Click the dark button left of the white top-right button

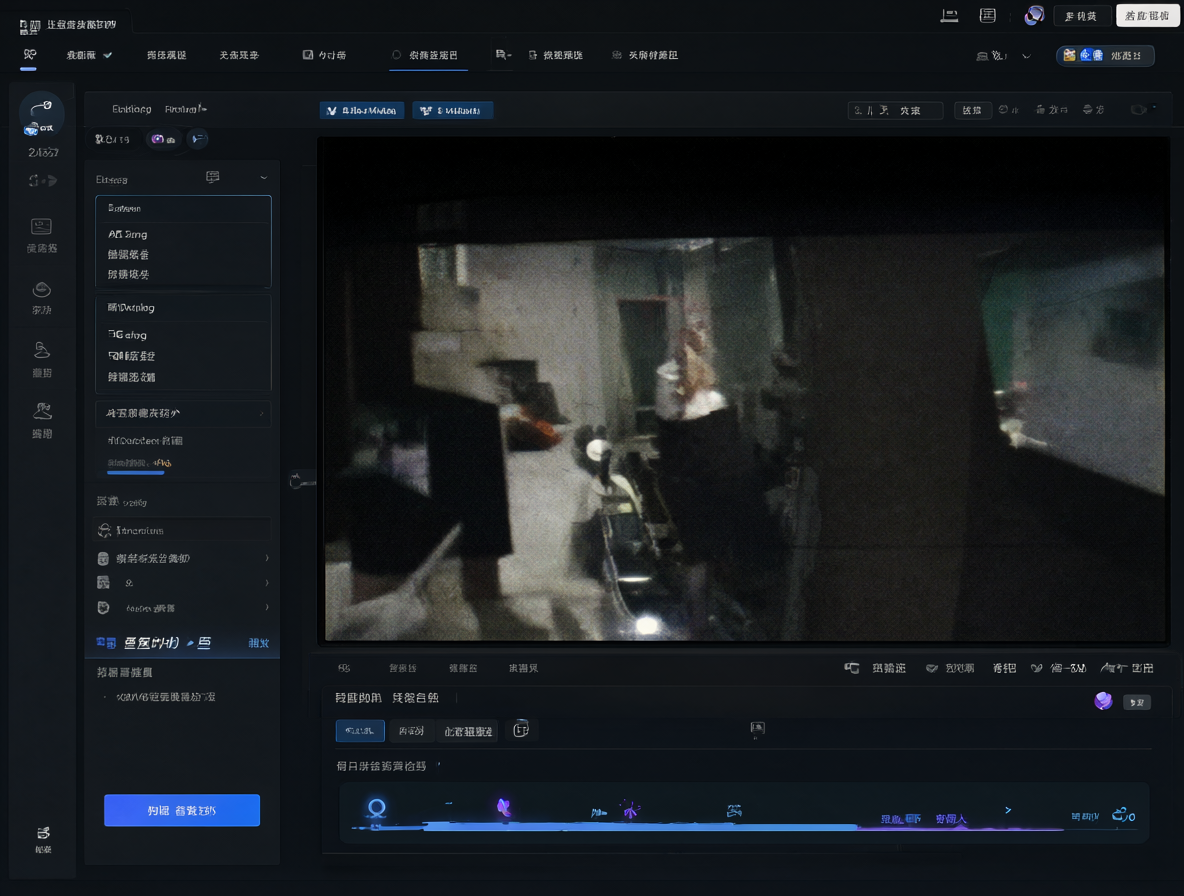point(1081,16)
